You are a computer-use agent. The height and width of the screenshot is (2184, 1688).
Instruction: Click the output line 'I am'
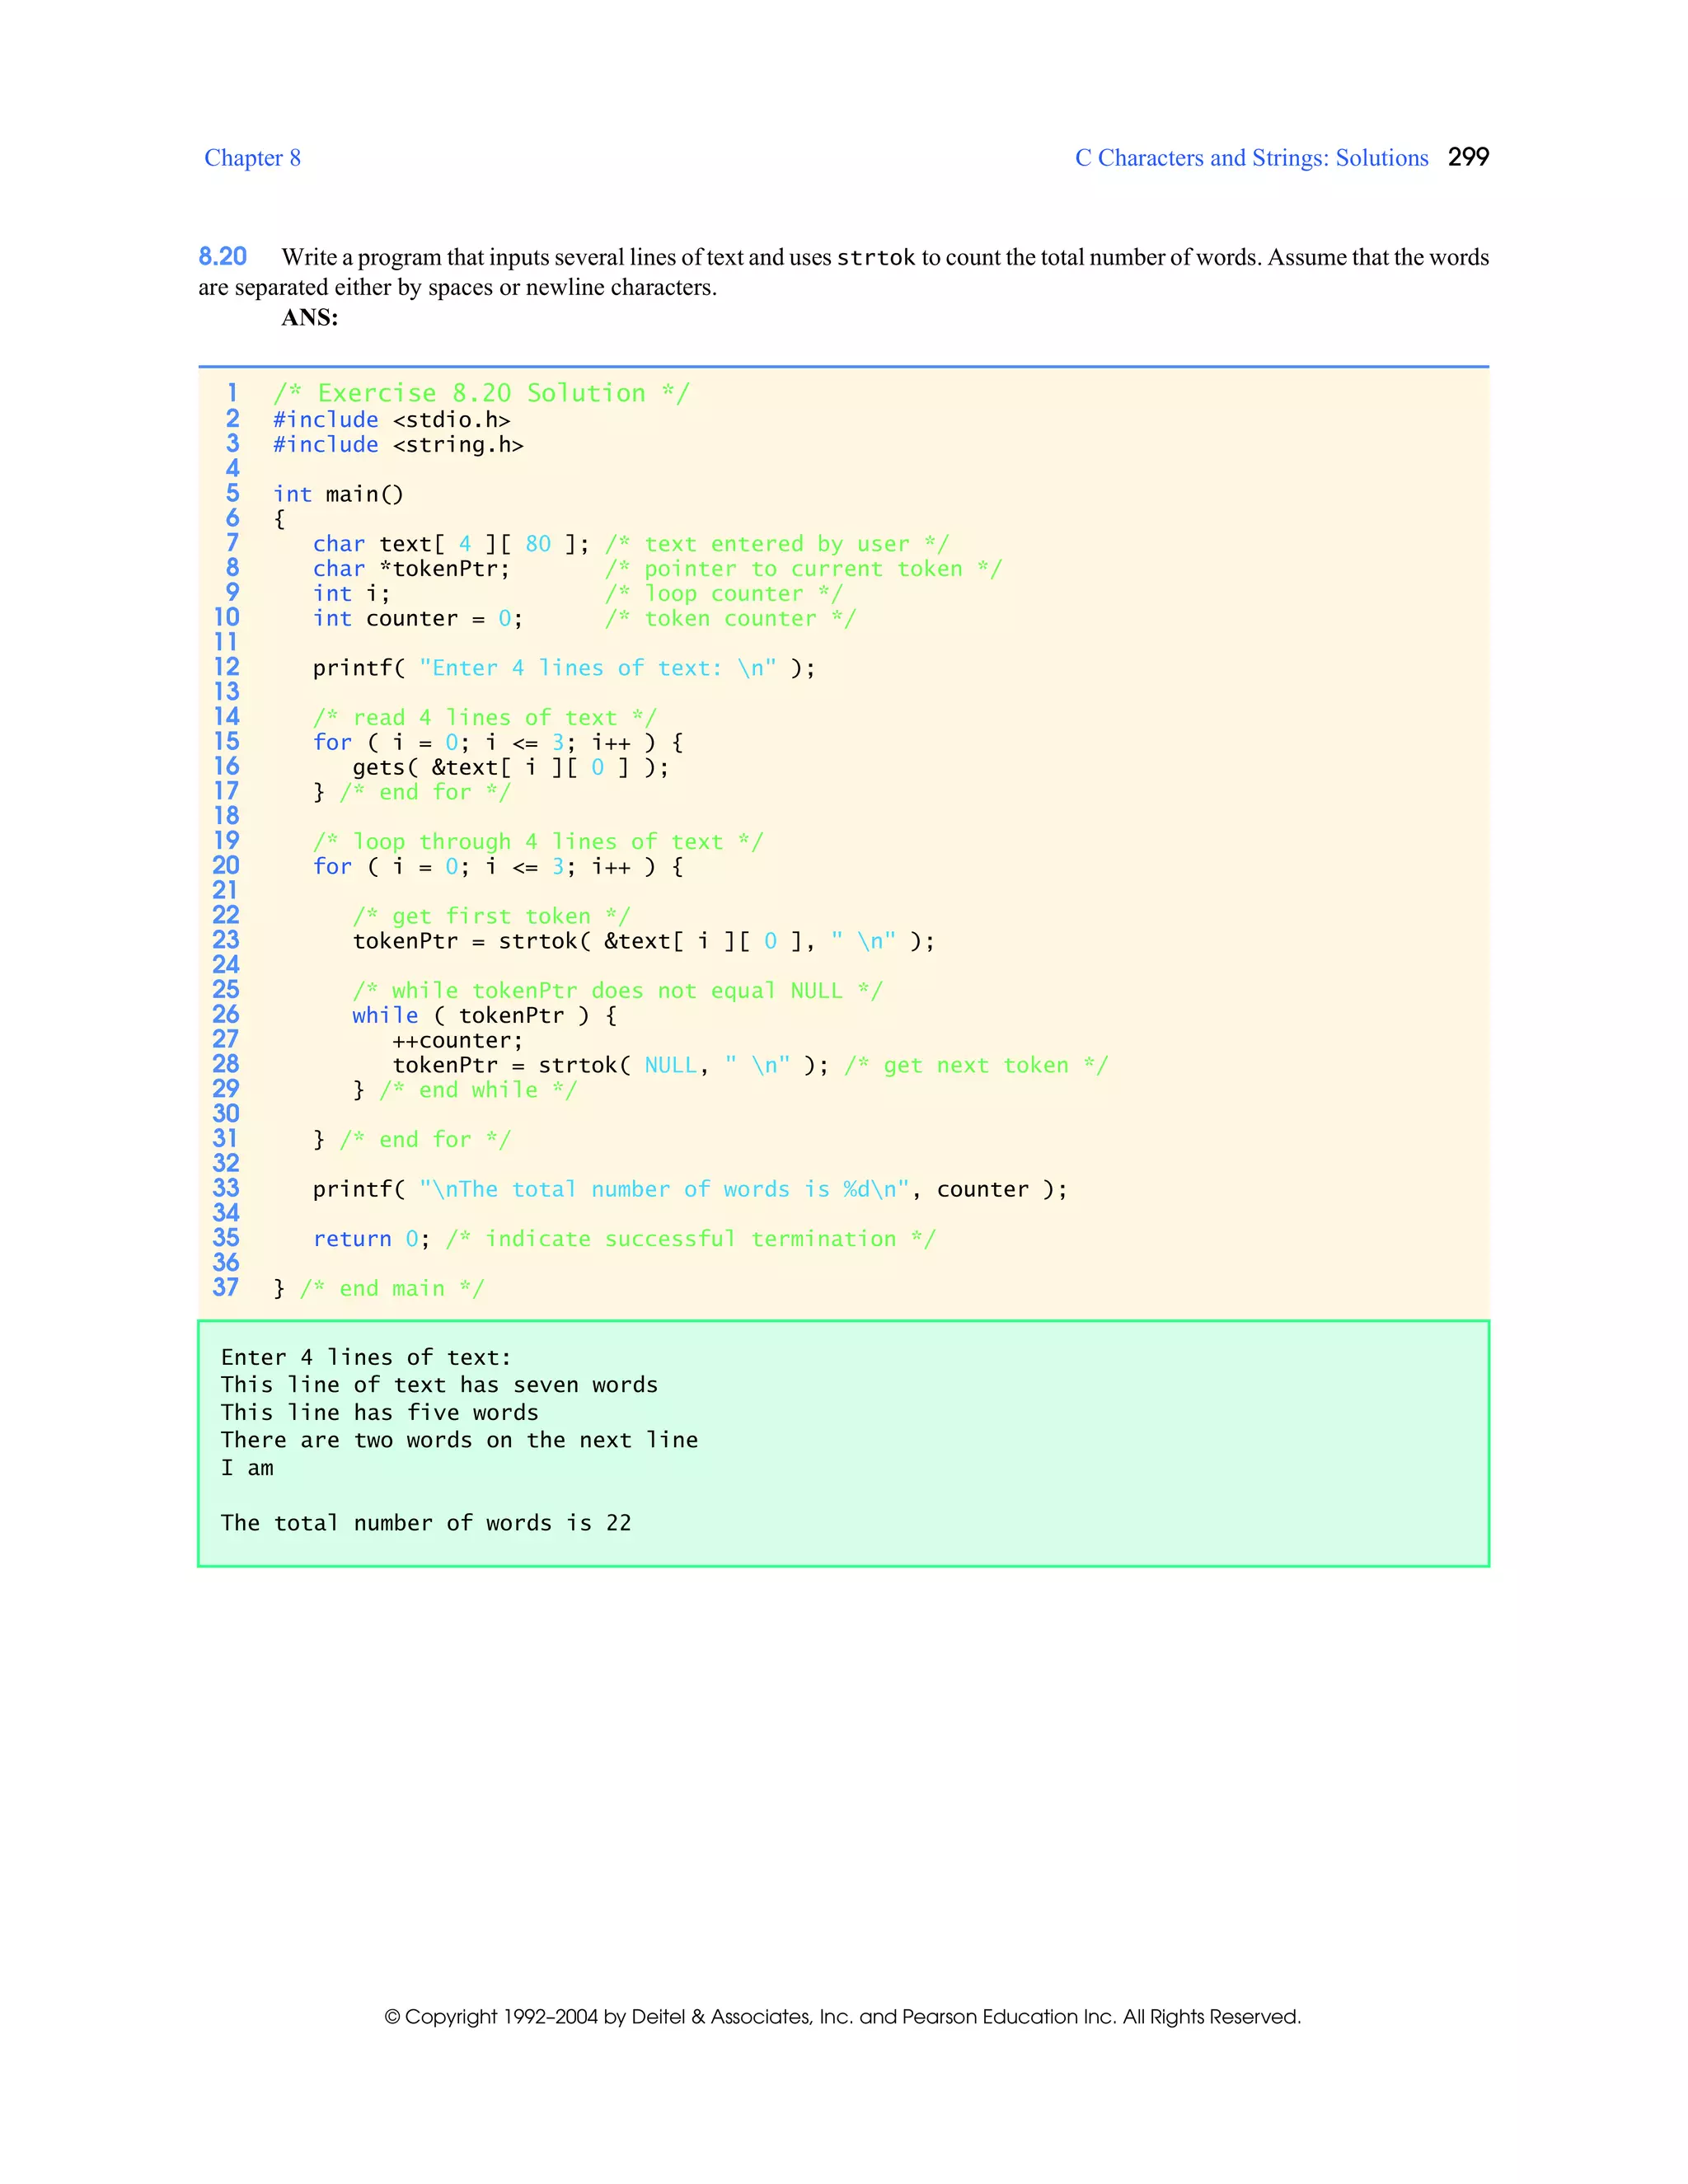point(247,1468)
